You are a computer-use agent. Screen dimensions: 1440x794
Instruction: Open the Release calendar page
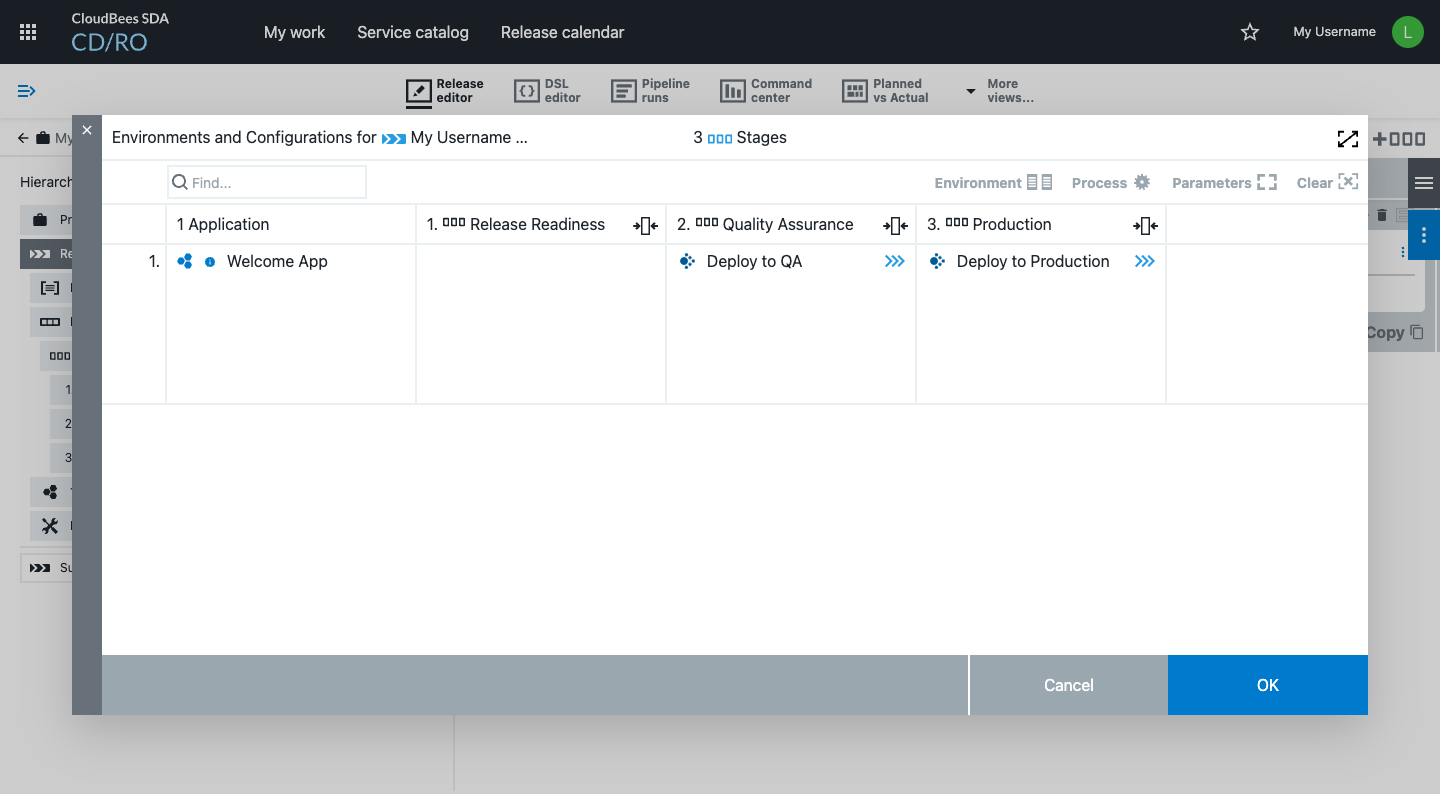pos(562,32)
